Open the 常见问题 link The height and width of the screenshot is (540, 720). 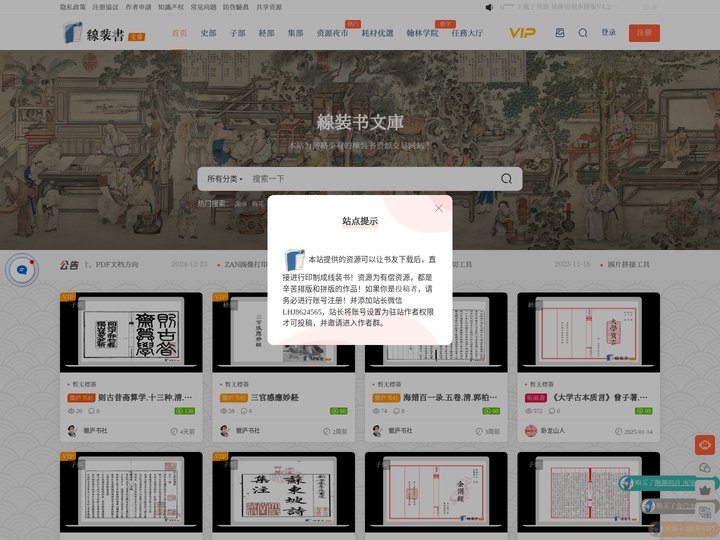click(x=203, y=7)
